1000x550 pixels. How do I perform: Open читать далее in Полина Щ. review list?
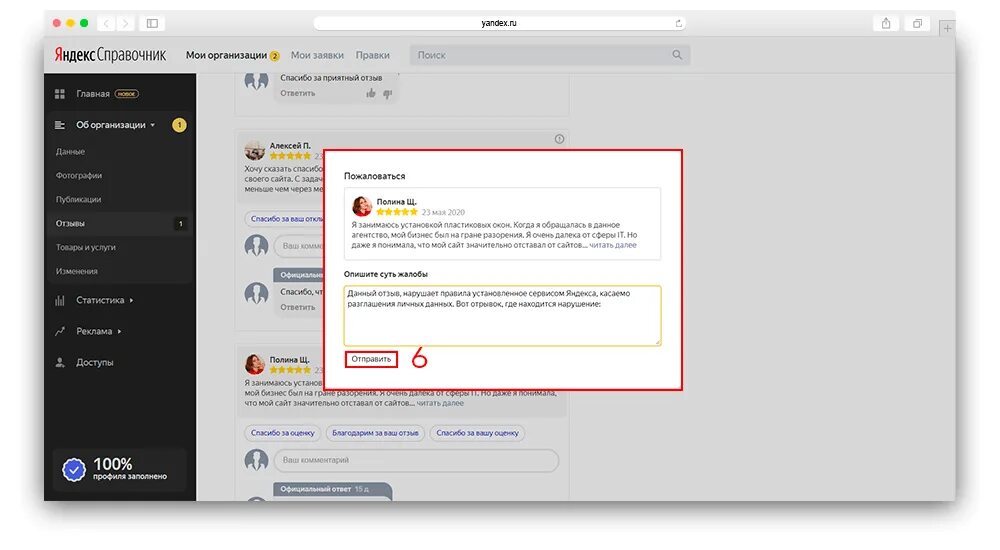coord(440,403)
